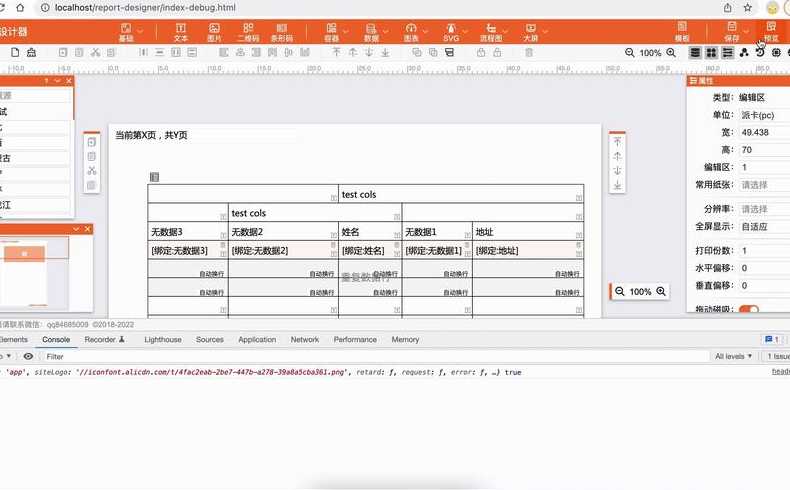Switch to the Recorder tab
This screenshot has width=790, height=490.
point(104,339)
